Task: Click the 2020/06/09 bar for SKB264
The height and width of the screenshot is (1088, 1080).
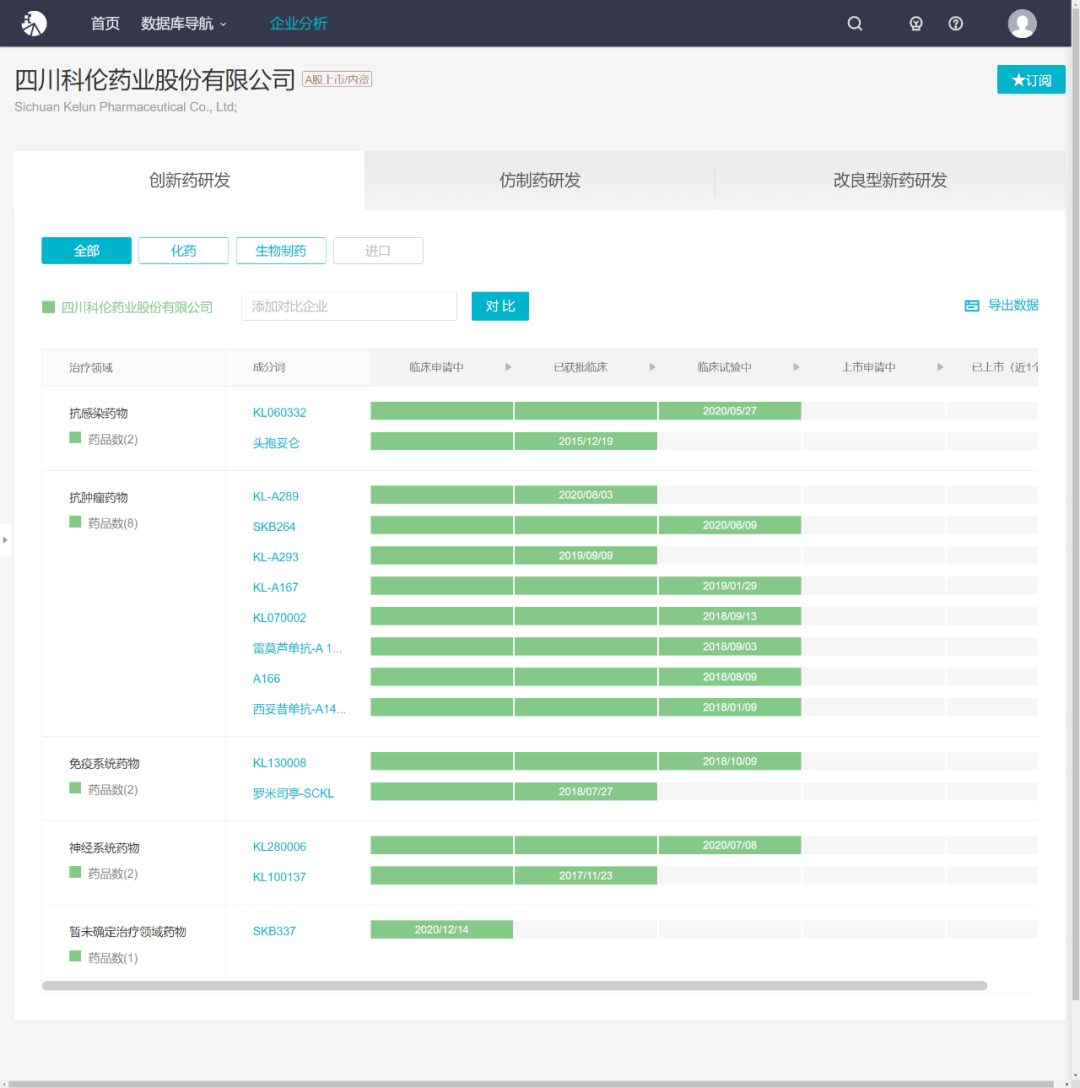Action: pyautogui.click(x=729, y=525)
